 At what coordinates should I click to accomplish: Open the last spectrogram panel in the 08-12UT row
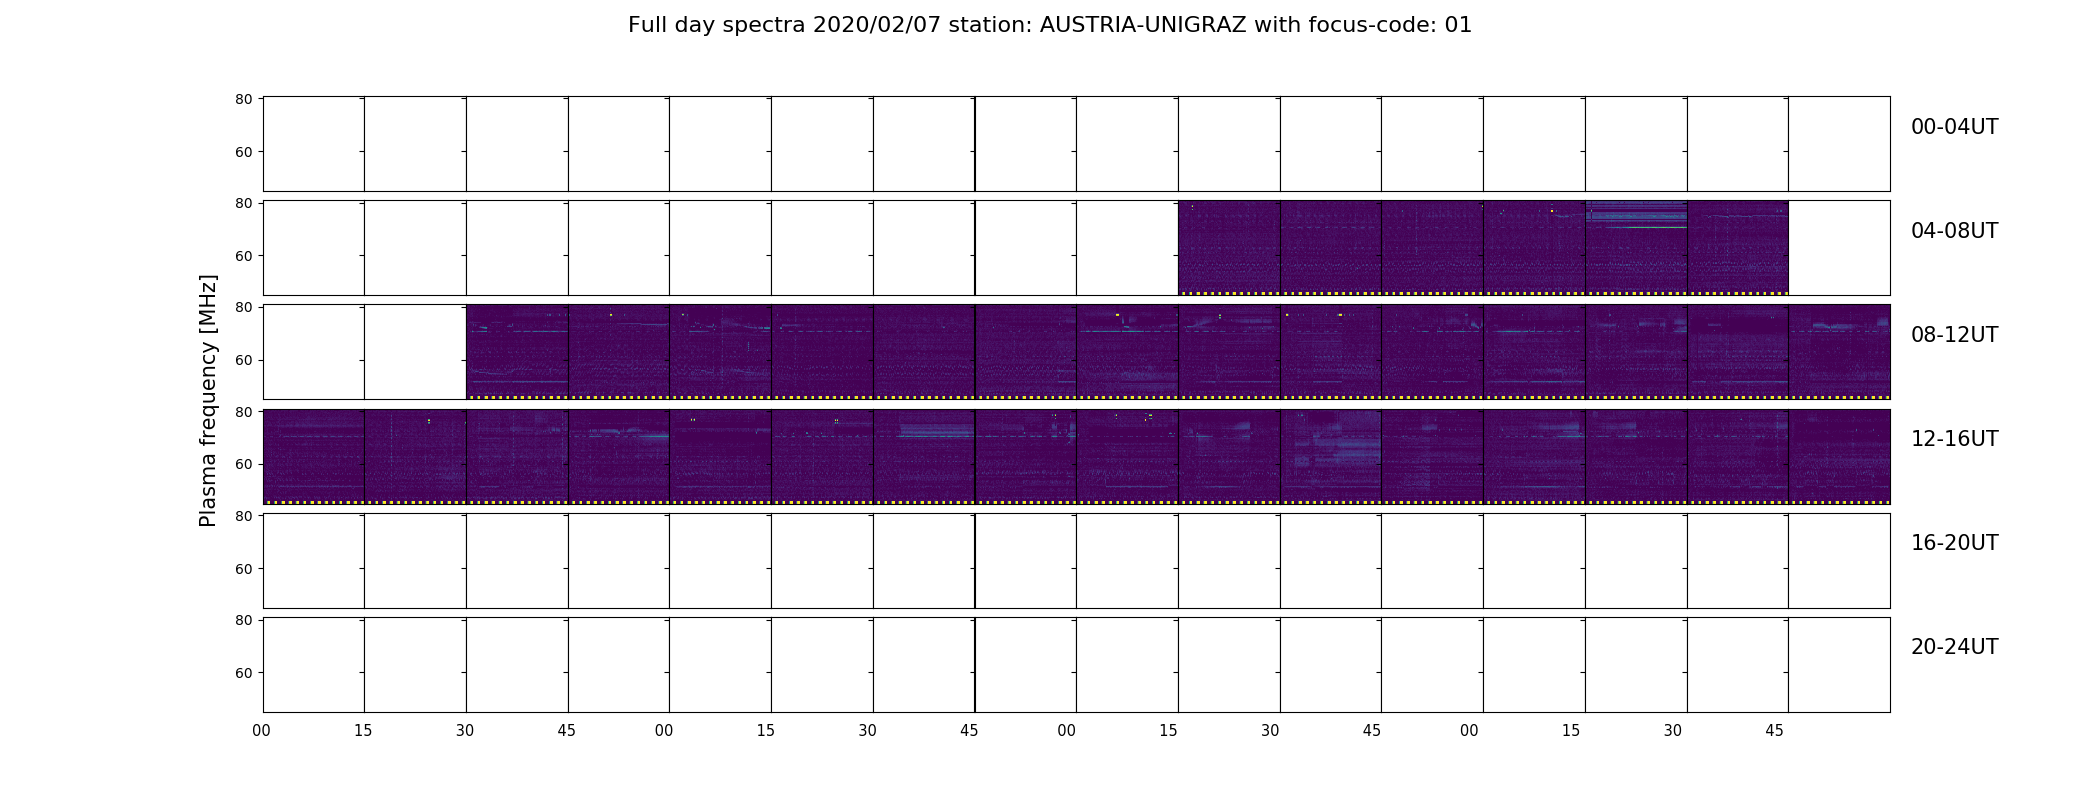[1839, 352]
